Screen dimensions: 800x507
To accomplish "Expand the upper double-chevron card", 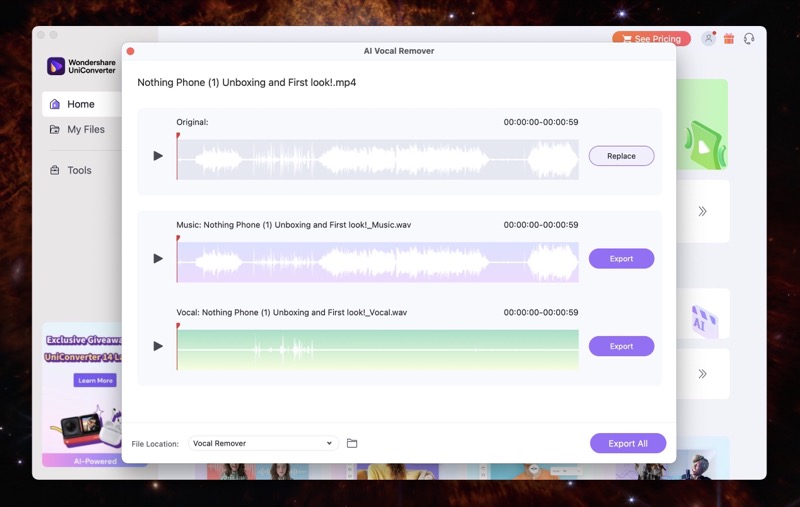I will coord(703,211).
